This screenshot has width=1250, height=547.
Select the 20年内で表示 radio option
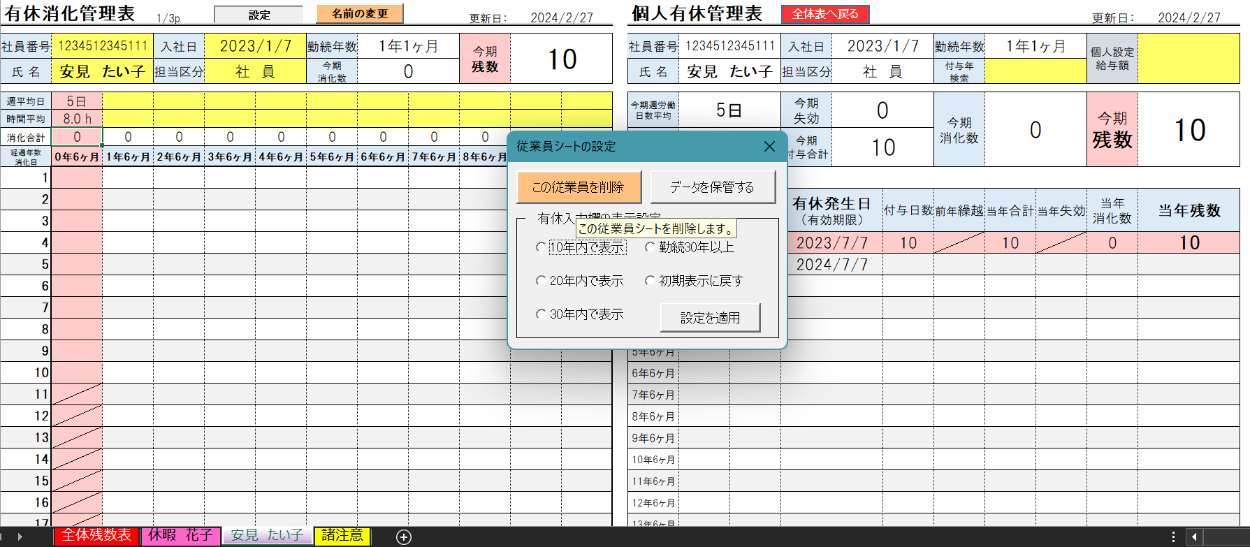542,281
